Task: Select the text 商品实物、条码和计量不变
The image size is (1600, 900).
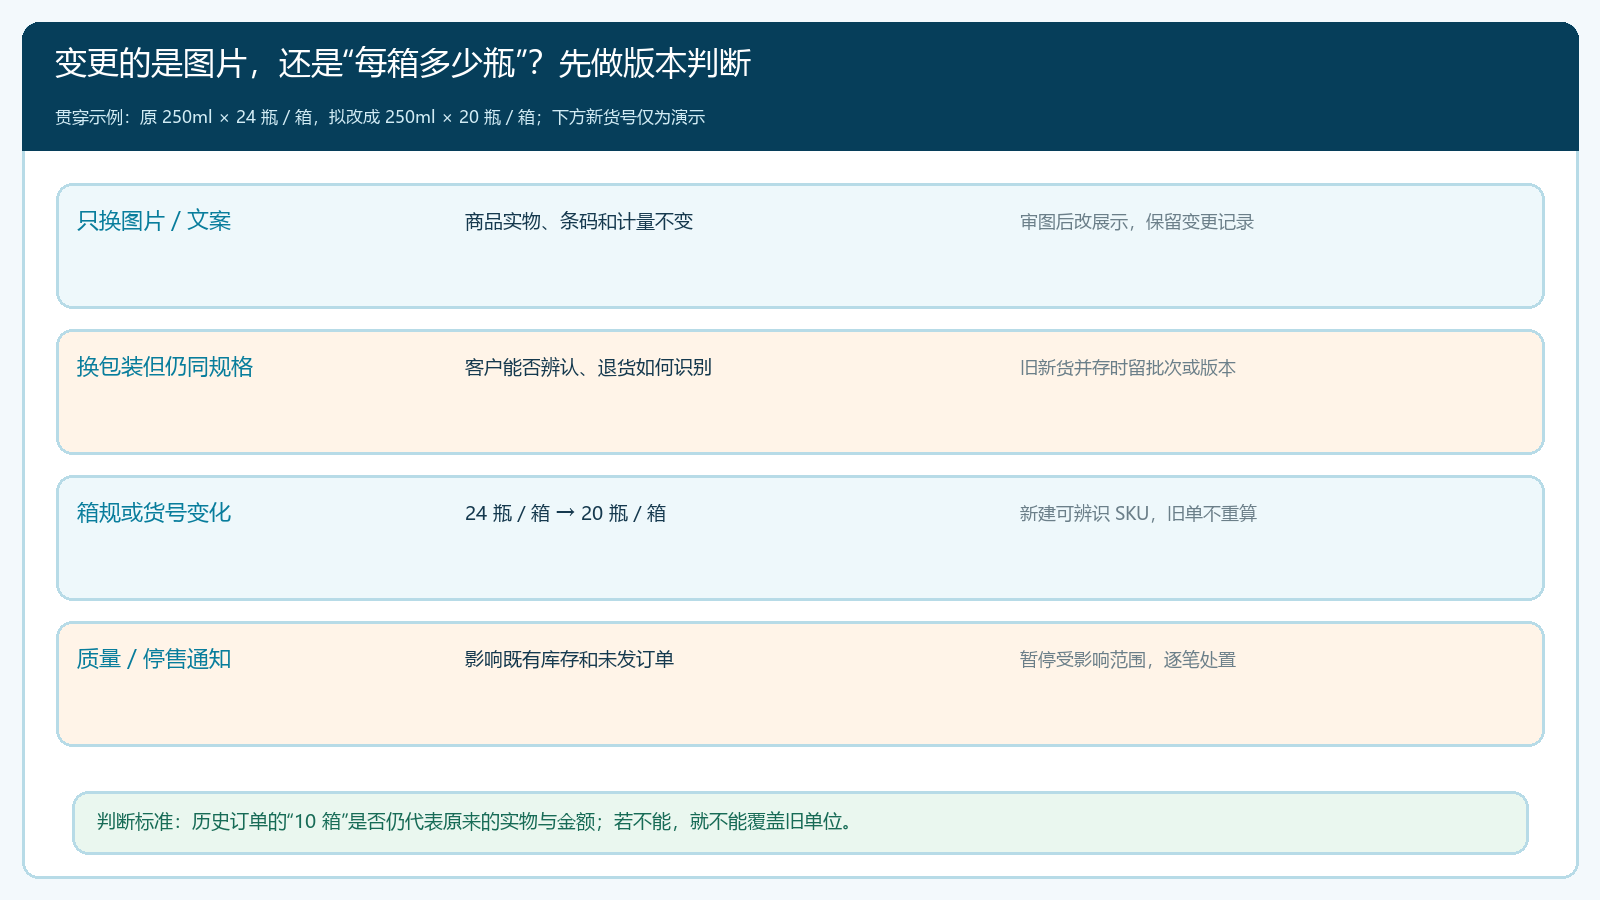Action: [x=579, y=222]
